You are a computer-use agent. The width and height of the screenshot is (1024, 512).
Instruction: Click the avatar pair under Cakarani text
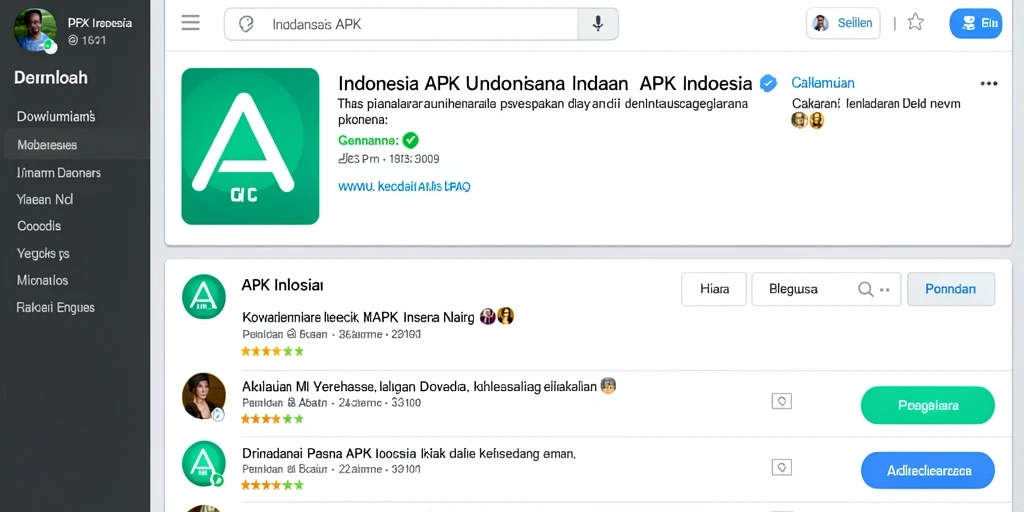point(808,120)
